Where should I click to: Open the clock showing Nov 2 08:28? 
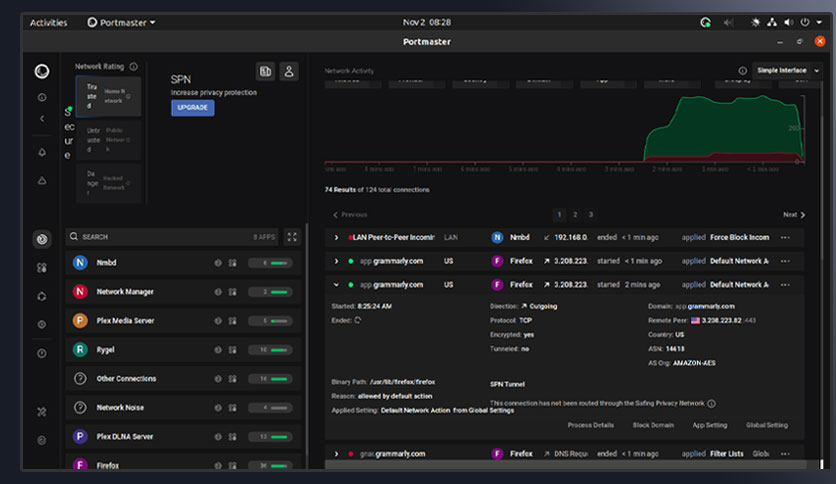click(427, 22)
